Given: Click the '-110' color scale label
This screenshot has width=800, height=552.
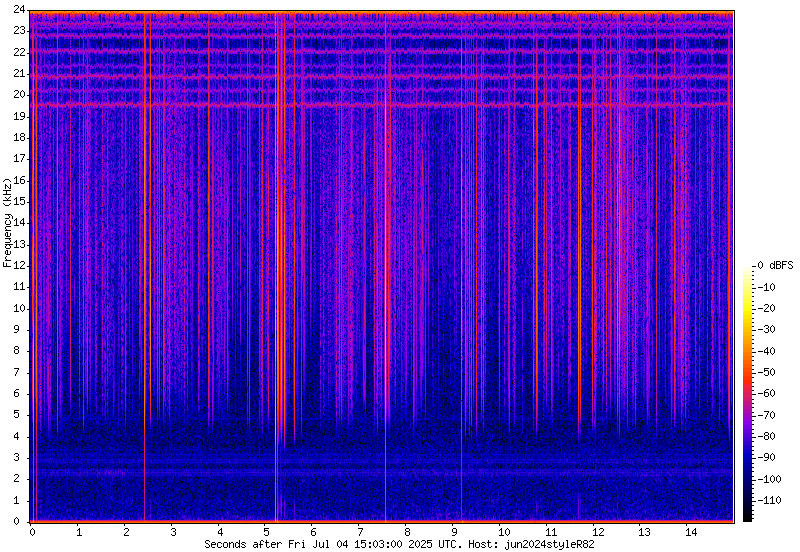Looking at the screenshot, I should [x=768, y=500].
